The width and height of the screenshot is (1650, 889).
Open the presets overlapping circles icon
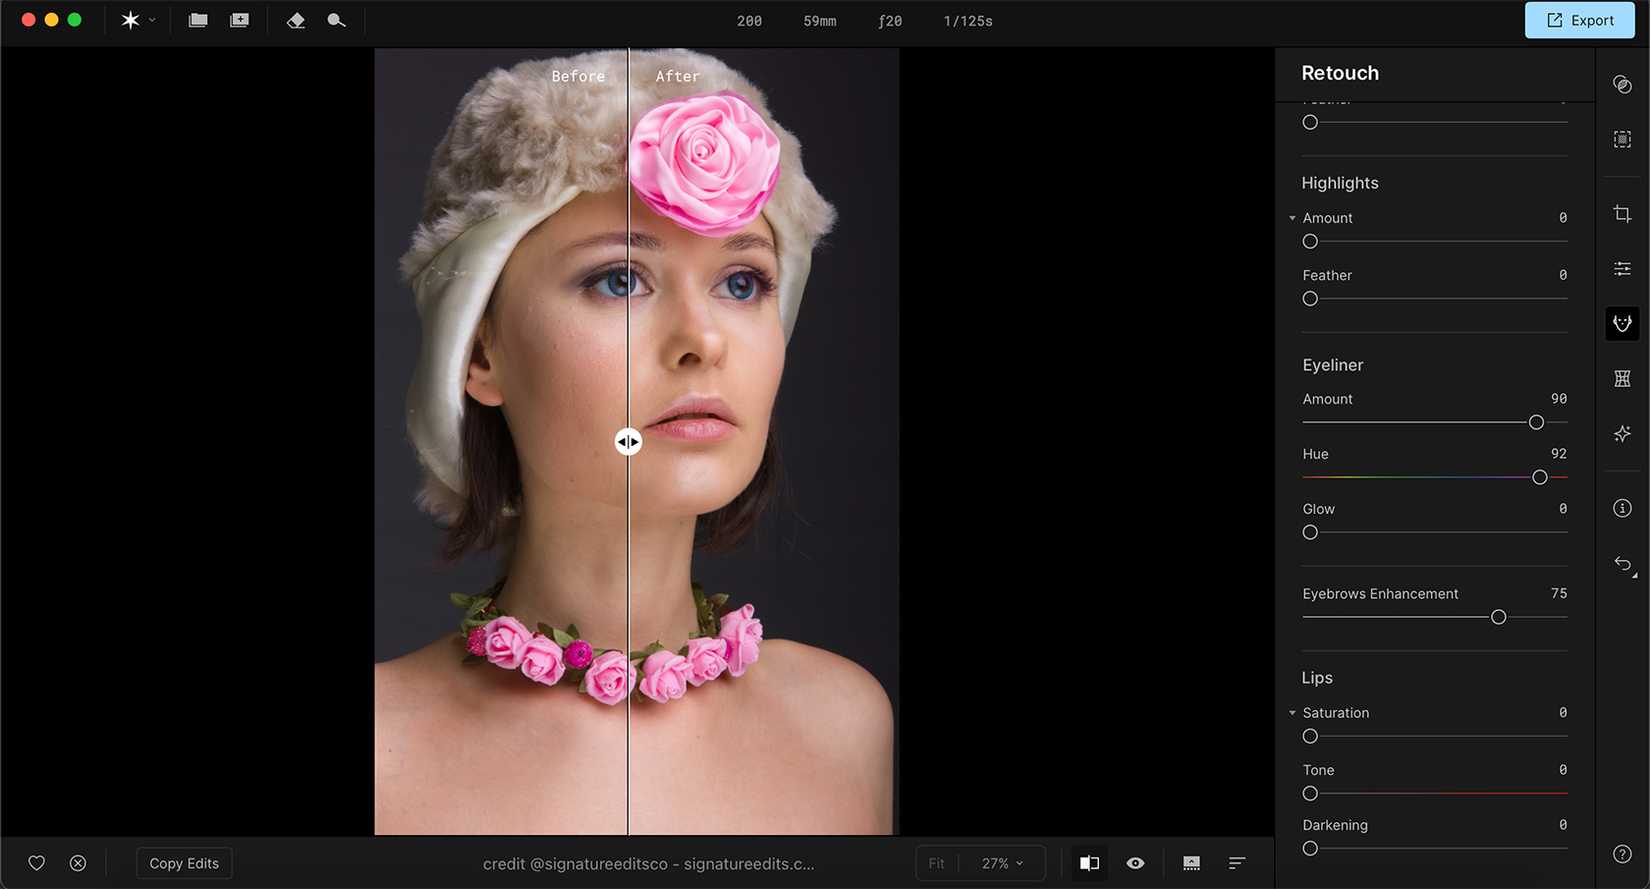click(1622, 84)
